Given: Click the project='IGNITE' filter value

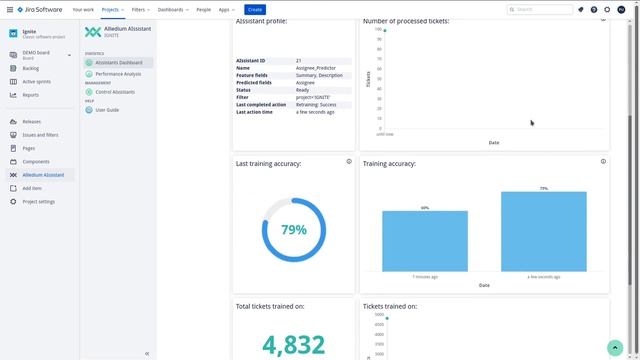Looking at the screenshot, I should (313, 98).
